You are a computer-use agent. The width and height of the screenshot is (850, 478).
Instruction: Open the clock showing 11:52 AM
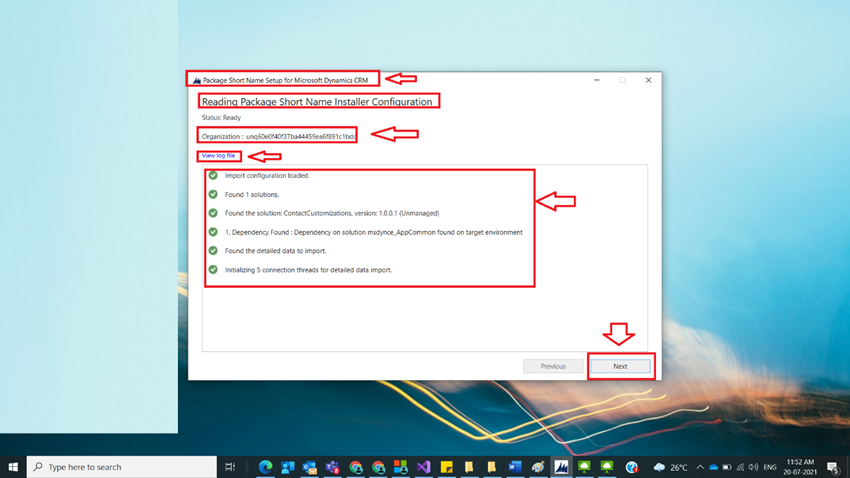coord(800,467)
